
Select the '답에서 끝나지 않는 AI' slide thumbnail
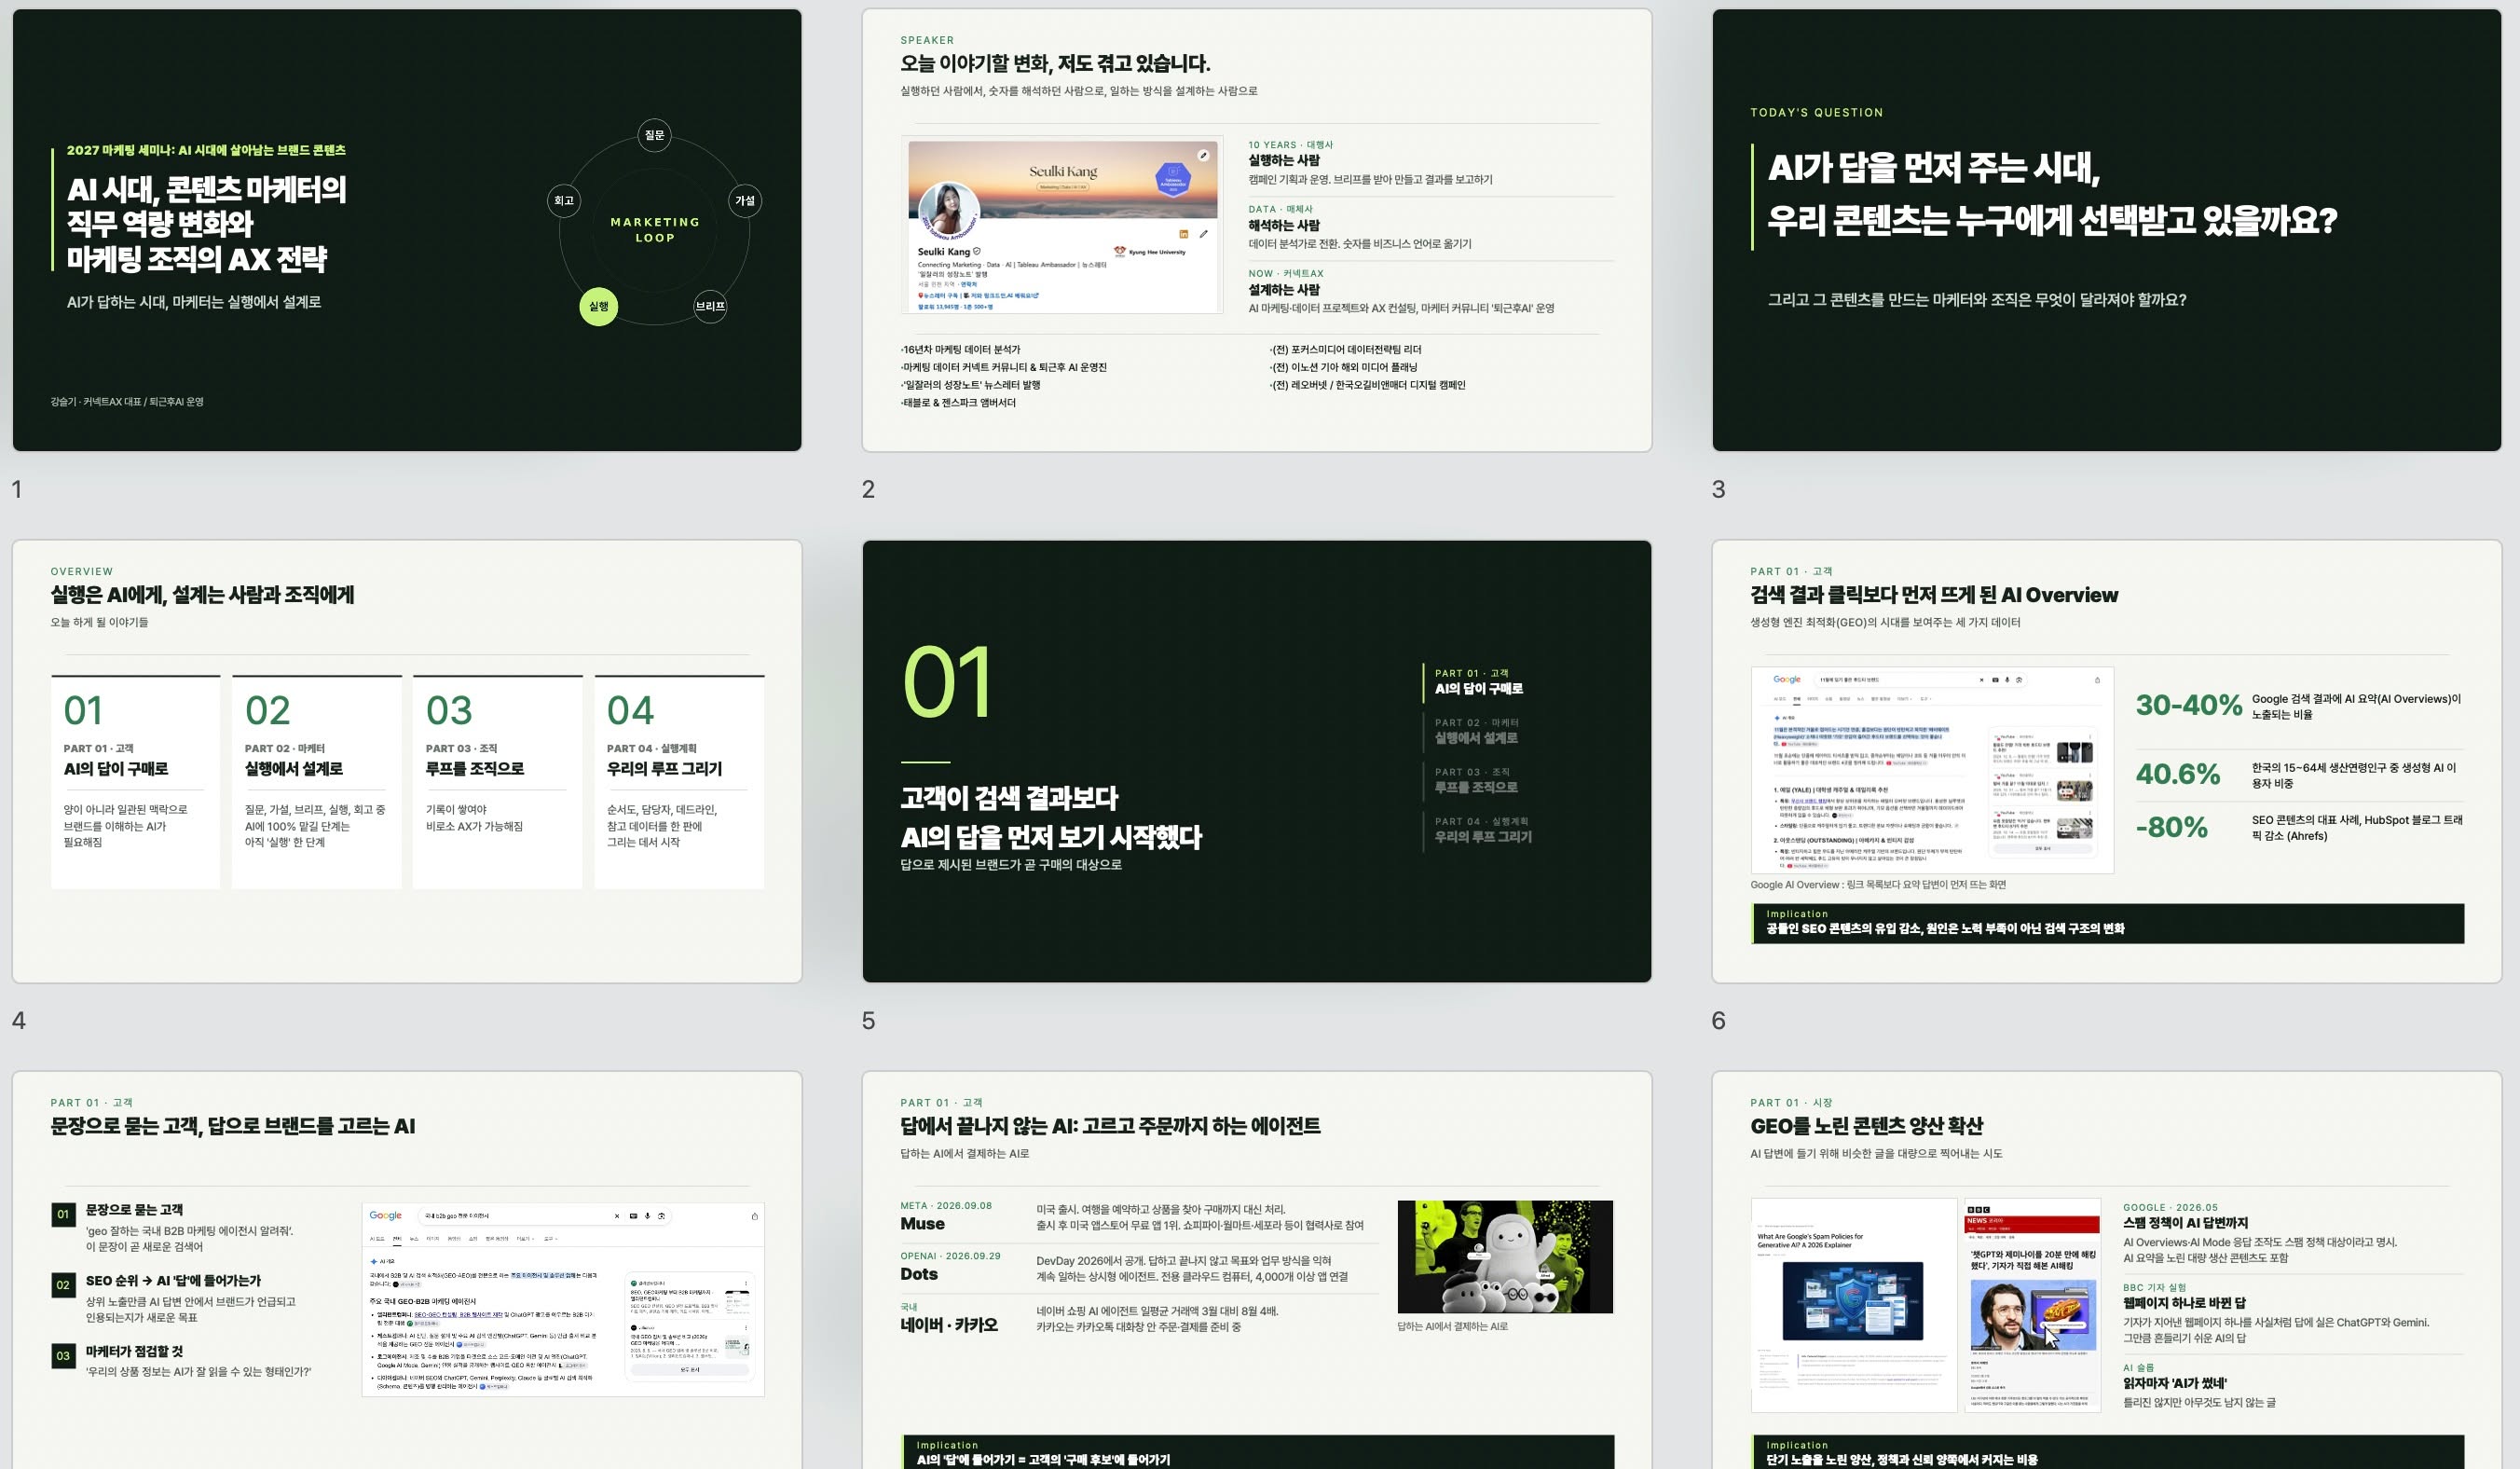click(1257, 1270)
